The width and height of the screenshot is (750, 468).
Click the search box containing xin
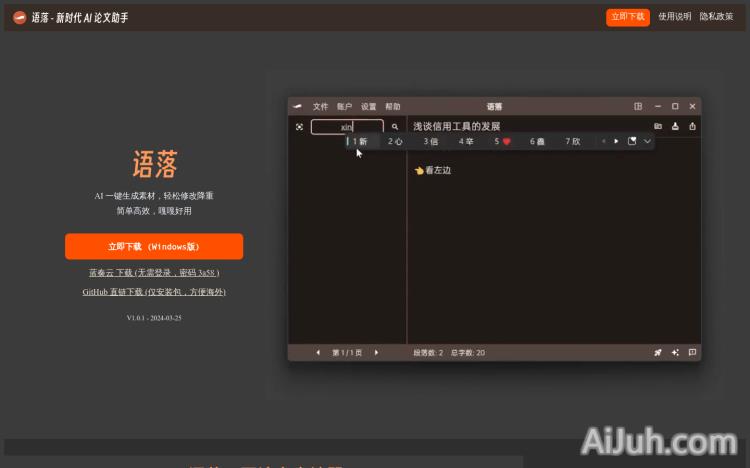[347, 127]
